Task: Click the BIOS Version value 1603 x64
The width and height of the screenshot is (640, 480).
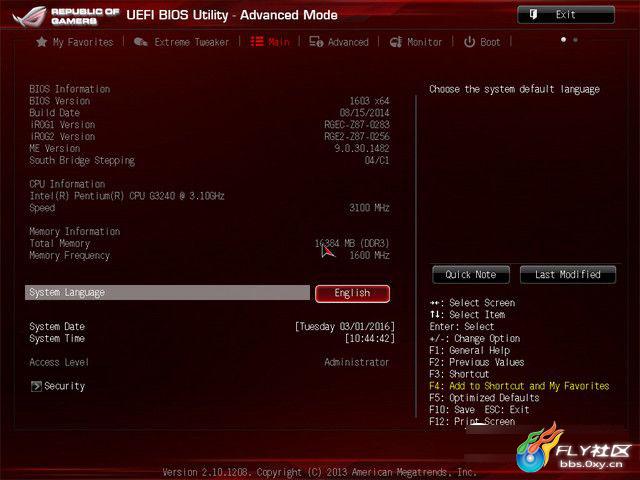Action: [369, 101]
